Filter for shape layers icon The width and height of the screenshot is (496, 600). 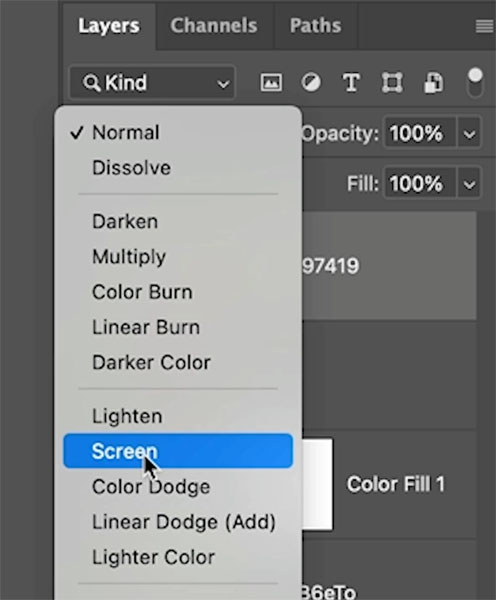392,82
